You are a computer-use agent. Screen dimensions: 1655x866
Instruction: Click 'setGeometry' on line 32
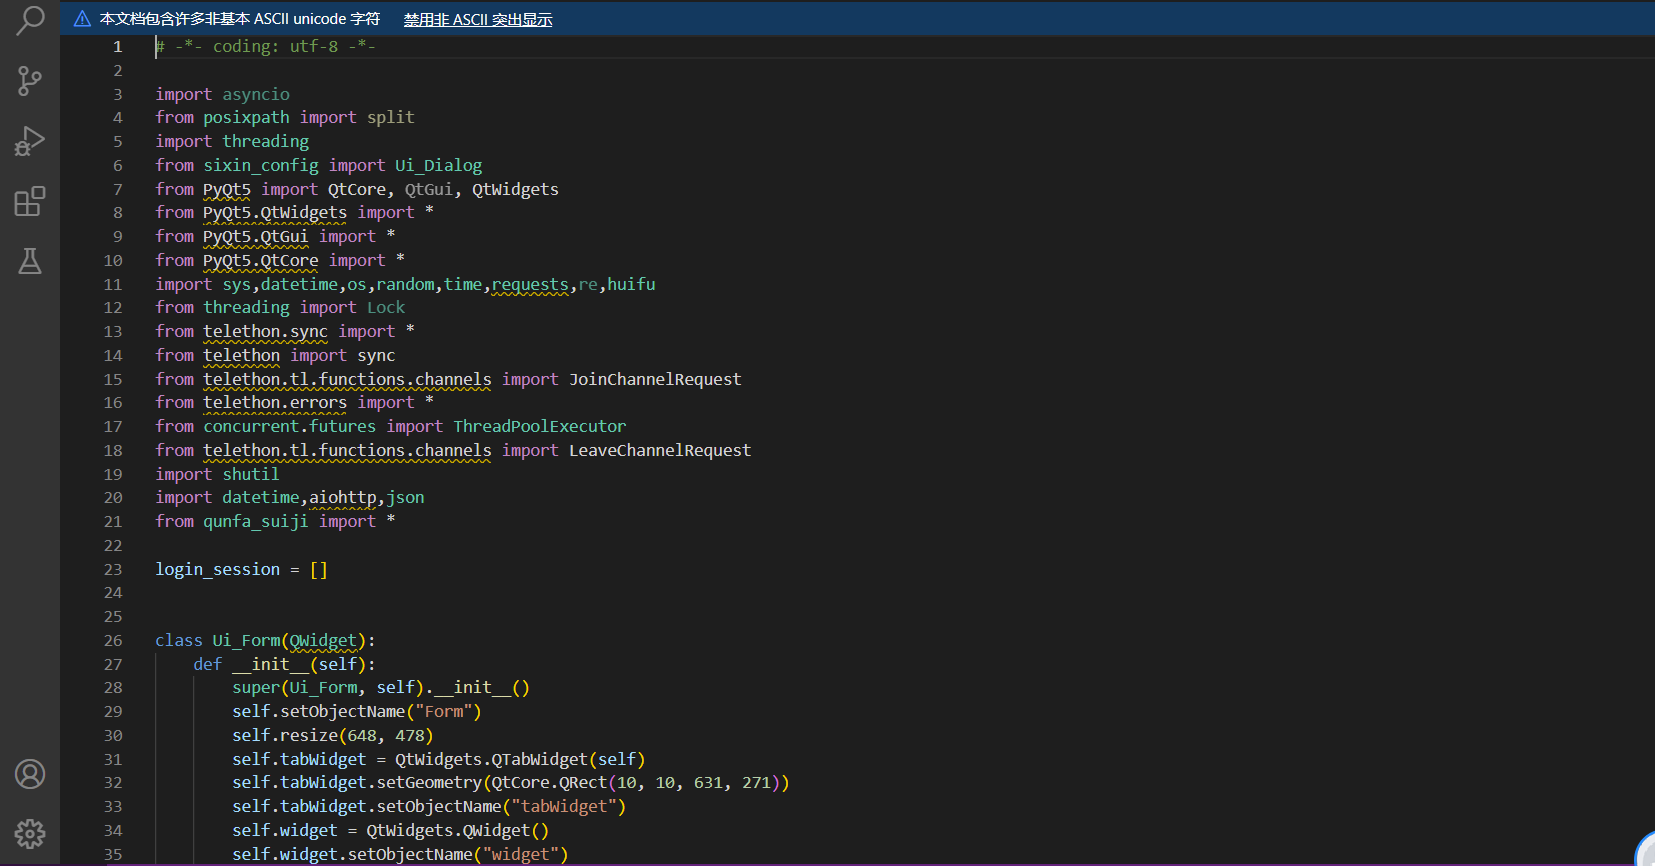429,782
